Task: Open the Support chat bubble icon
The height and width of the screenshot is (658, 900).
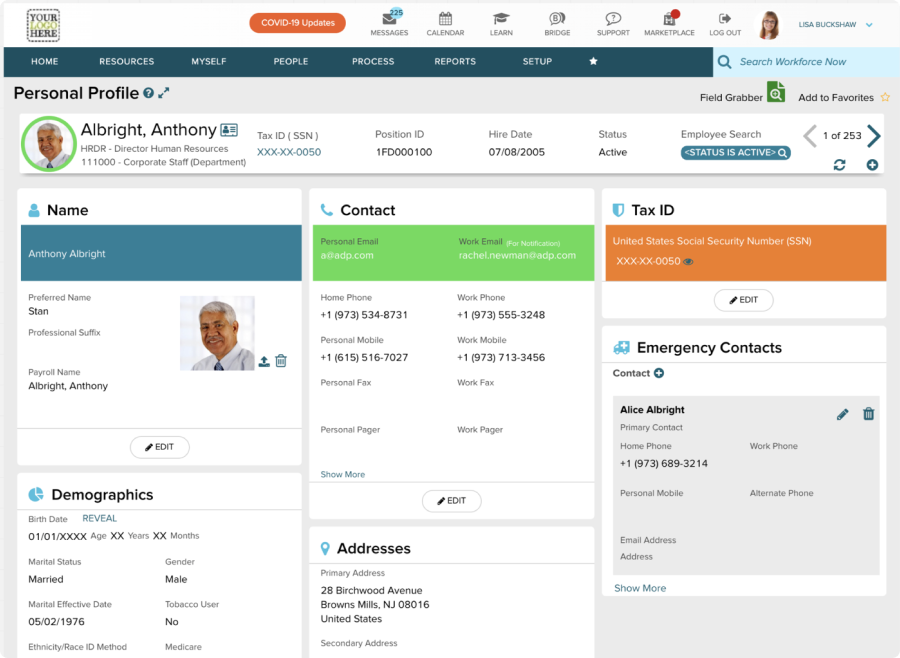Action: (x=613, y=19)
